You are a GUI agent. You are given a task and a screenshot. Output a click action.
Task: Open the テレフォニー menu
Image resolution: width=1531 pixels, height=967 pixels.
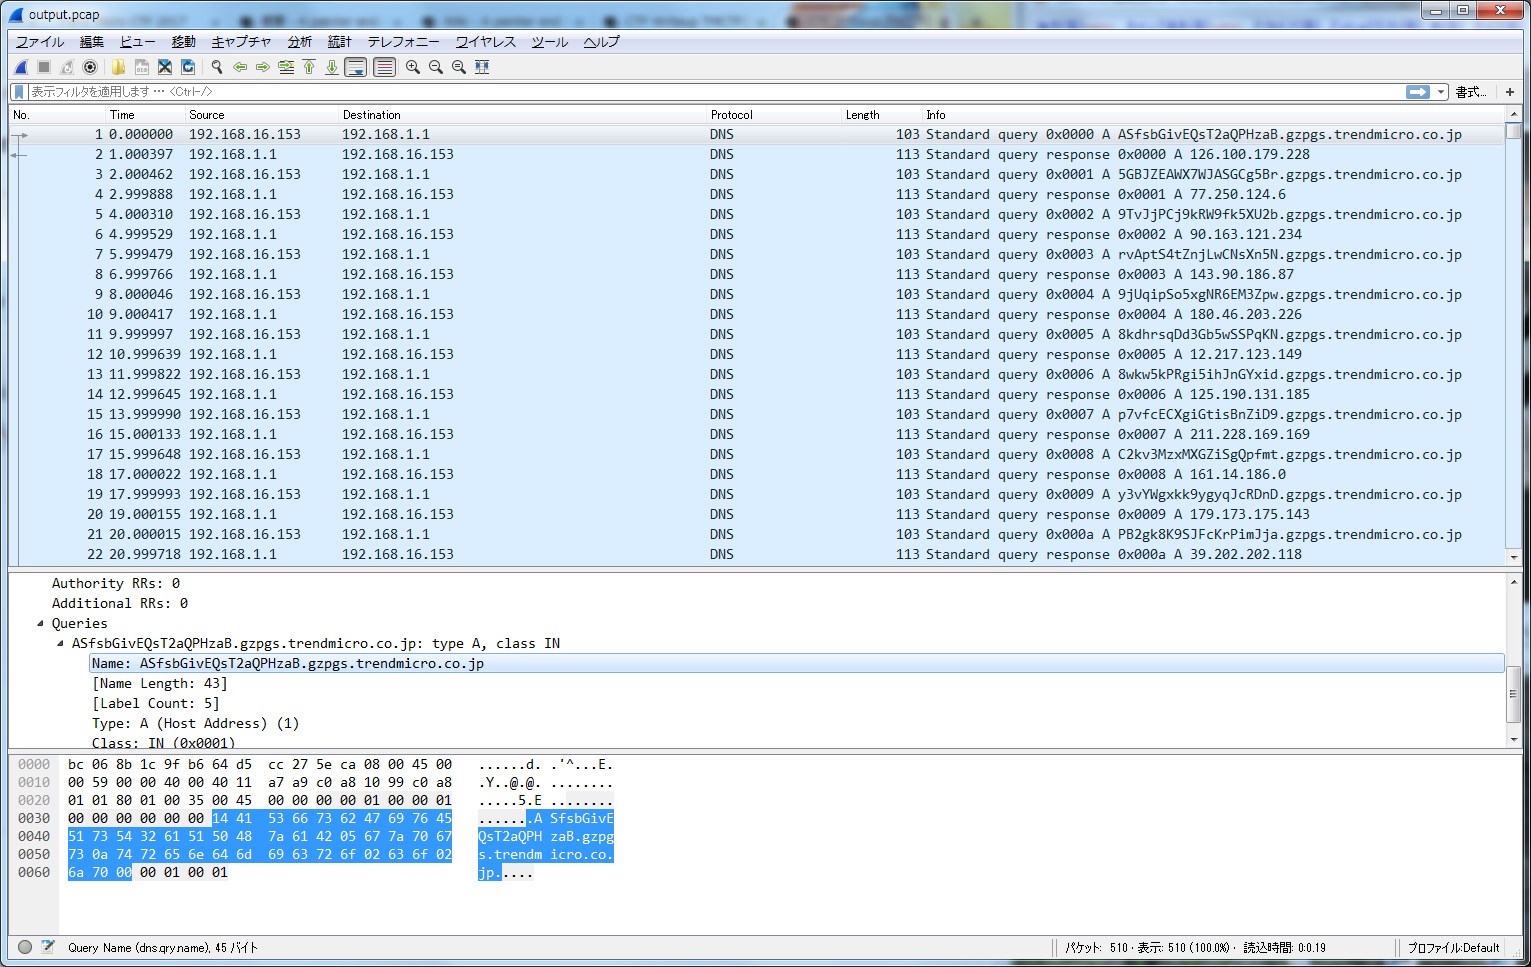[x=403, y=41]
